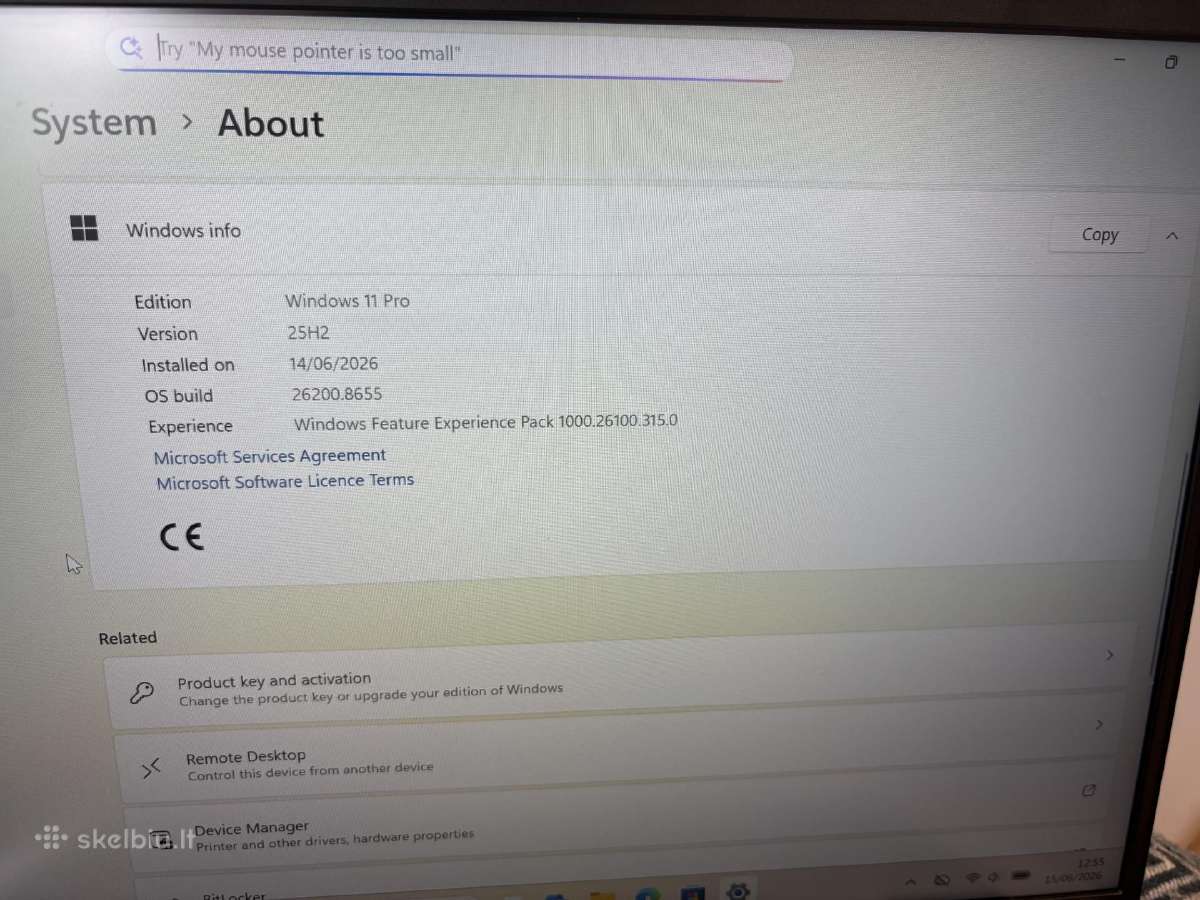Image resolution: width=1200 pixels, height=900 pixels.
Task: Copy the Windows info details
Action: point(1099,235)
